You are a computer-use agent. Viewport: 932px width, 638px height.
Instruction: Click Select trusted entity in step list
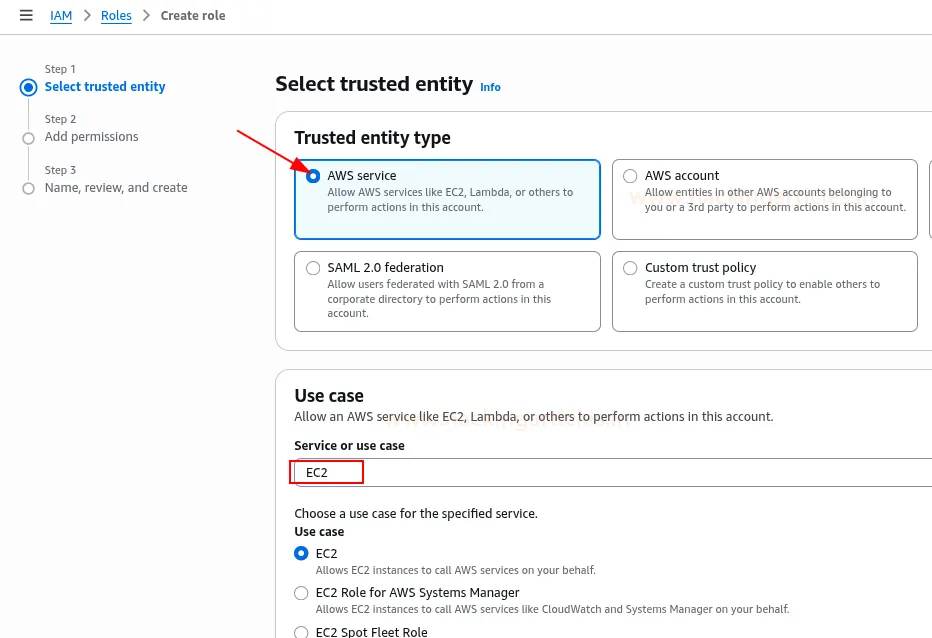(105, 87)
